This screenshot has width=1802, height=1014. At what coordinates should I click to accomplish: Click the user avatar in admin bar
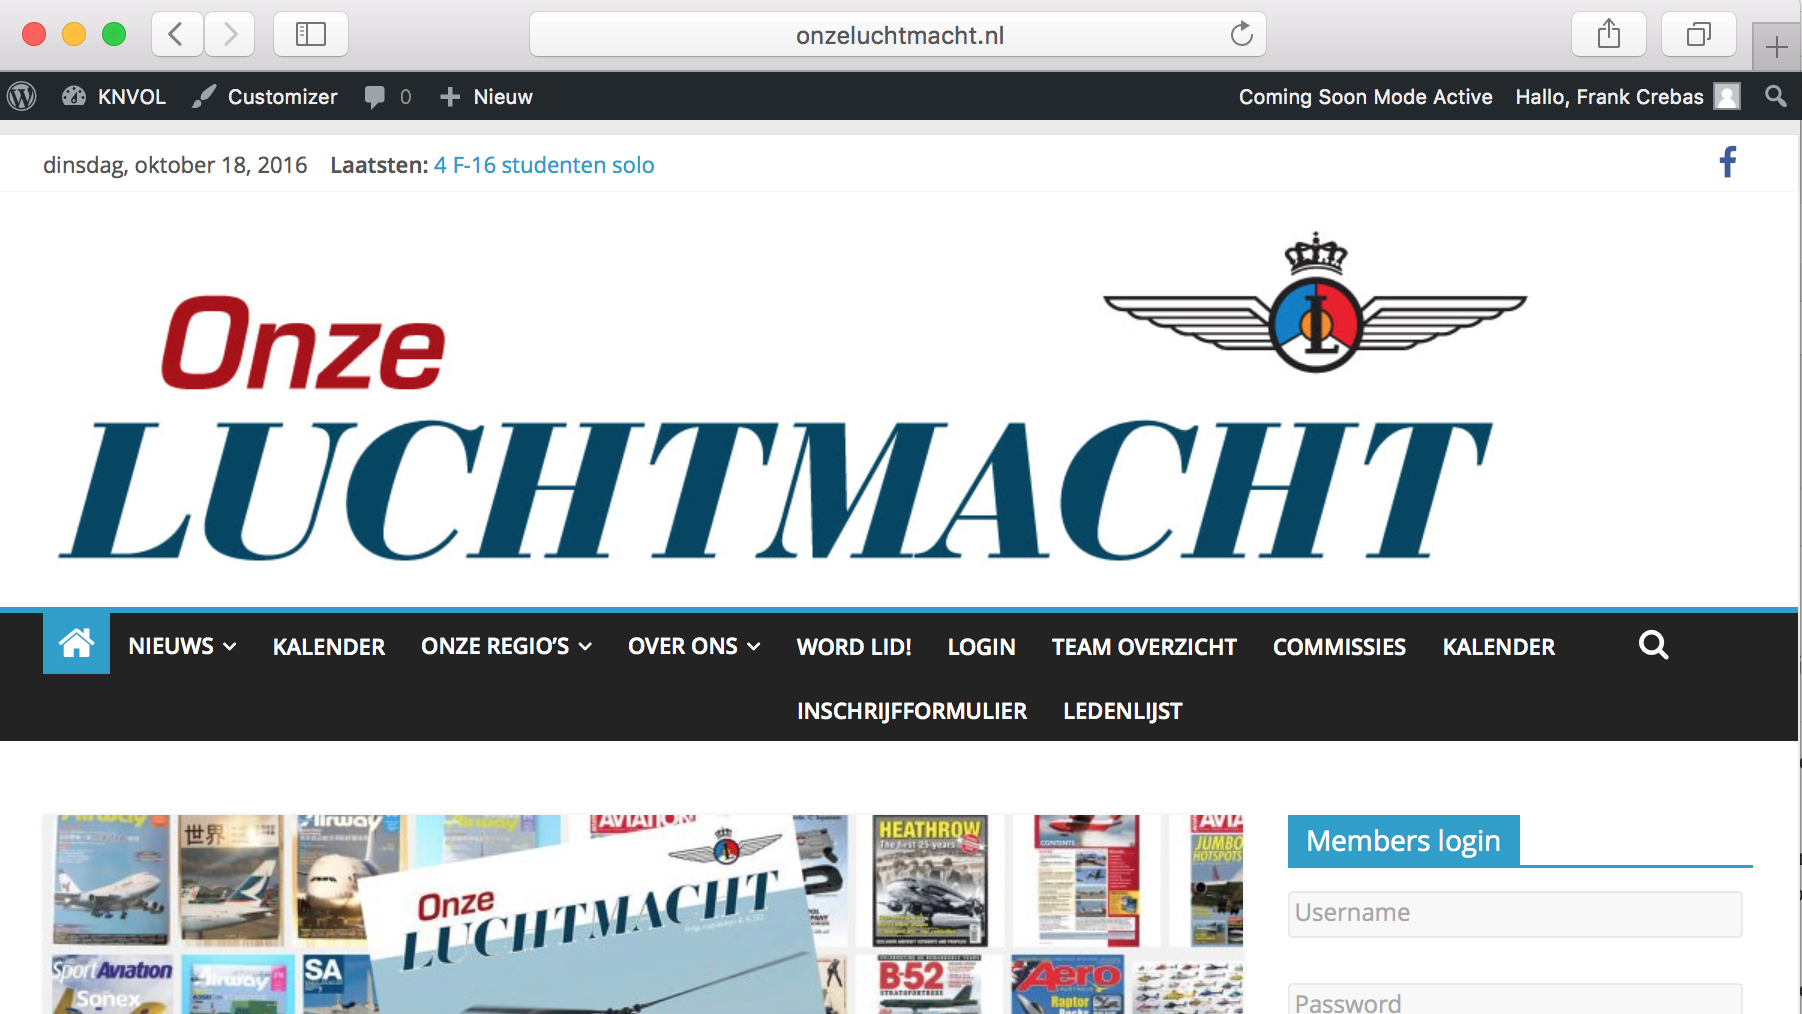pos(1727,96)
